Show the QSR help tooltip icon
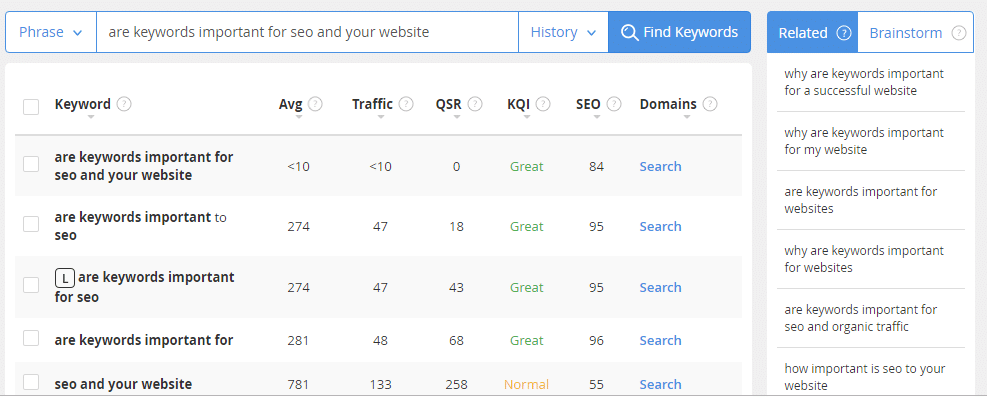The height and width of the screenshot is (398, 987). pos(475,105)
